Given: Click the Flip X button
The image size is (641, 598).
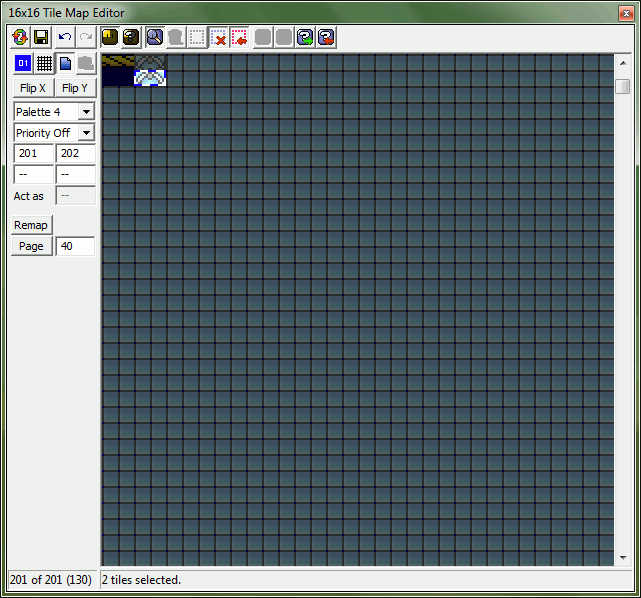Looking at the screenshot, I should (x=33, y=88).
